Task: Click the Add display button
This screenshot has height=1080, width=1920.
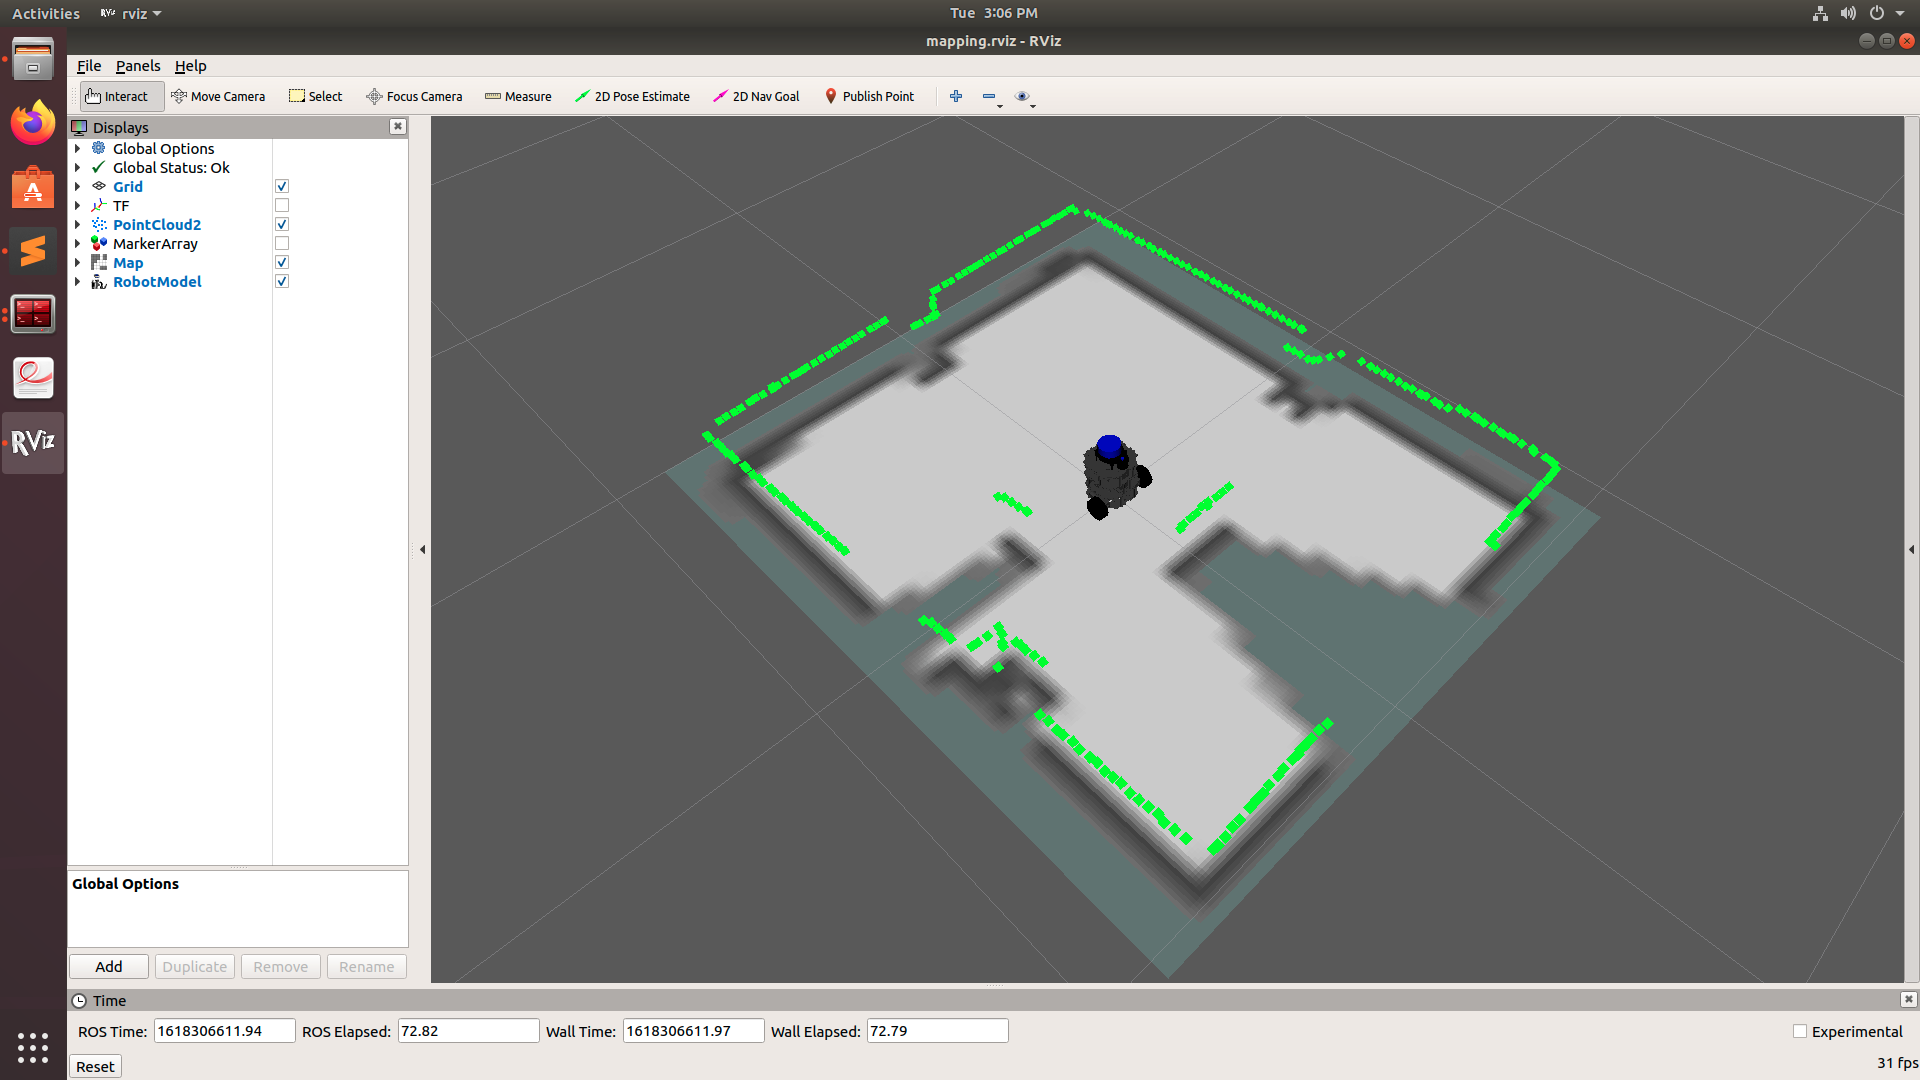Action: coord(109,967)
